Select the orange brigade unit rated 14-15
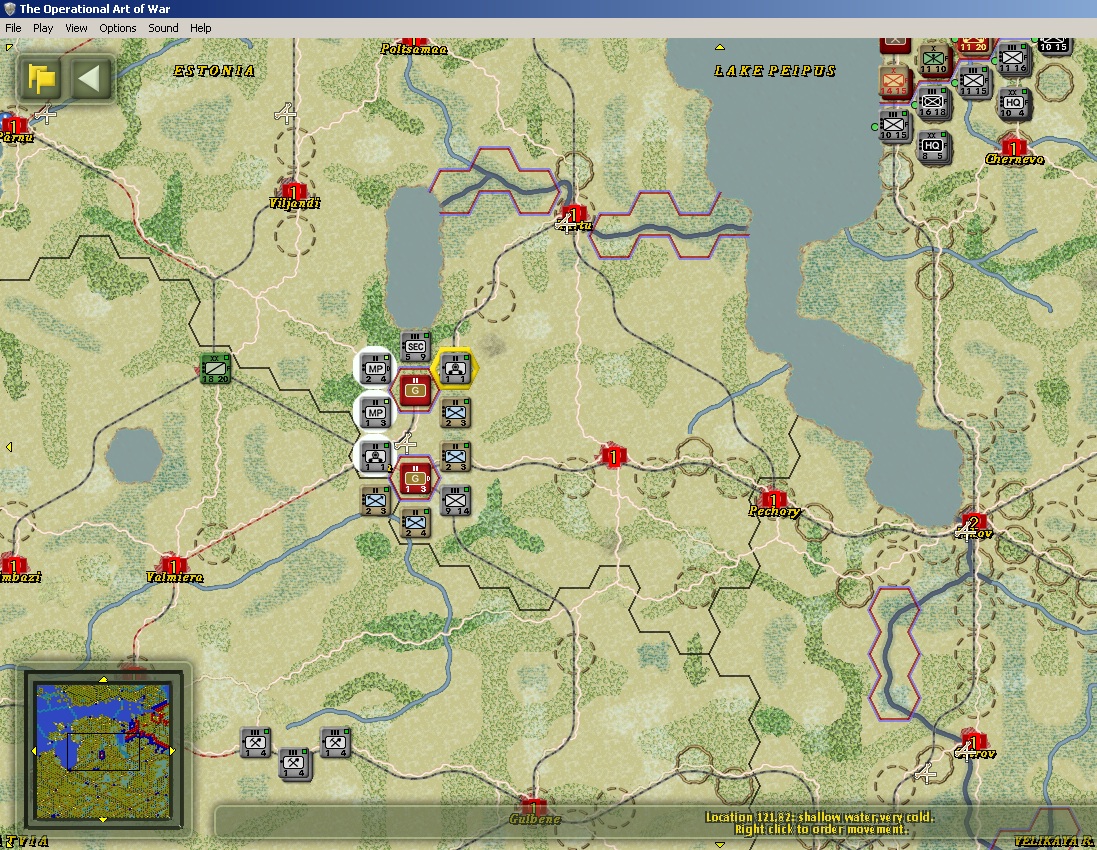This screenshot has height=850, width=1097. [894, 82]
